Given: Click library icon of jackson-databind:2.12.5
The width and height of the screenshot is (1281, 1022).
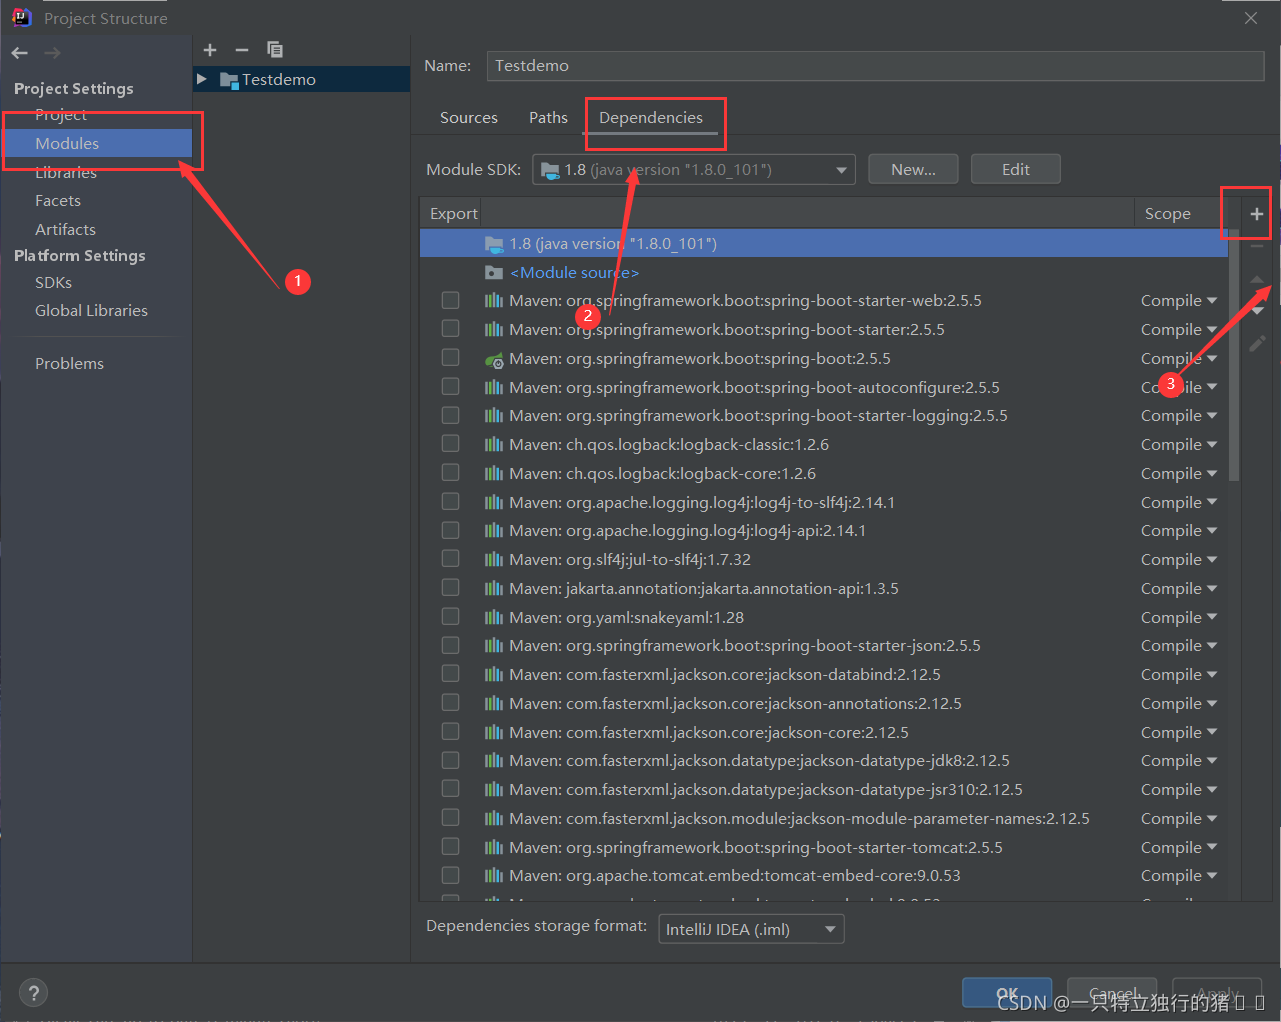Looking at the screenshot, I should (x=494, y=674).
